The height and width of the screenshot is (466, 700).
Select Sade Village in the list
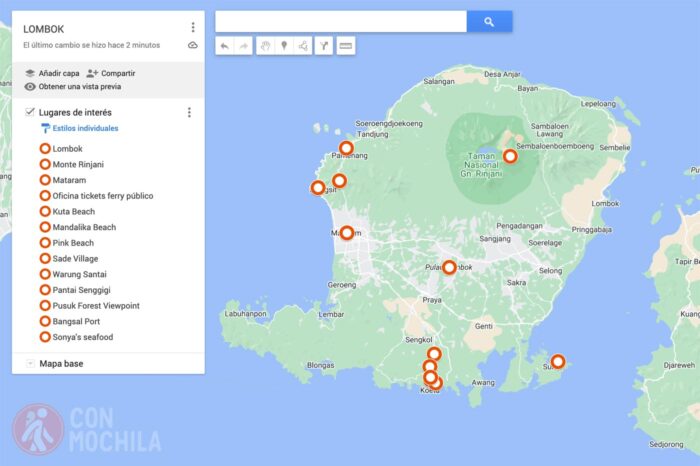click(x=69, y=258)
